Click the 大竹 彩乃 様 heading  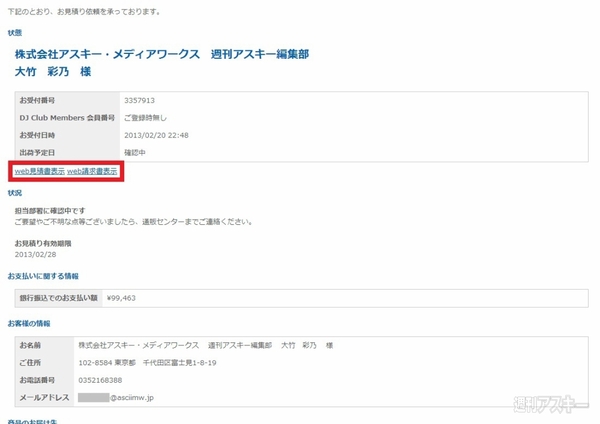point(53,72)
